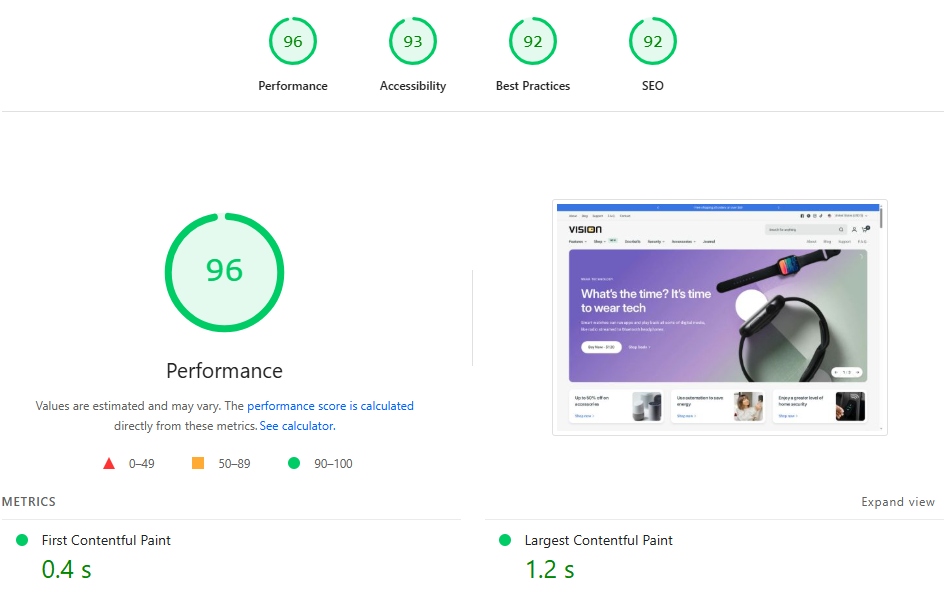Click the search field in the site screenshot
Screen dimensions: 948x592
805,230
